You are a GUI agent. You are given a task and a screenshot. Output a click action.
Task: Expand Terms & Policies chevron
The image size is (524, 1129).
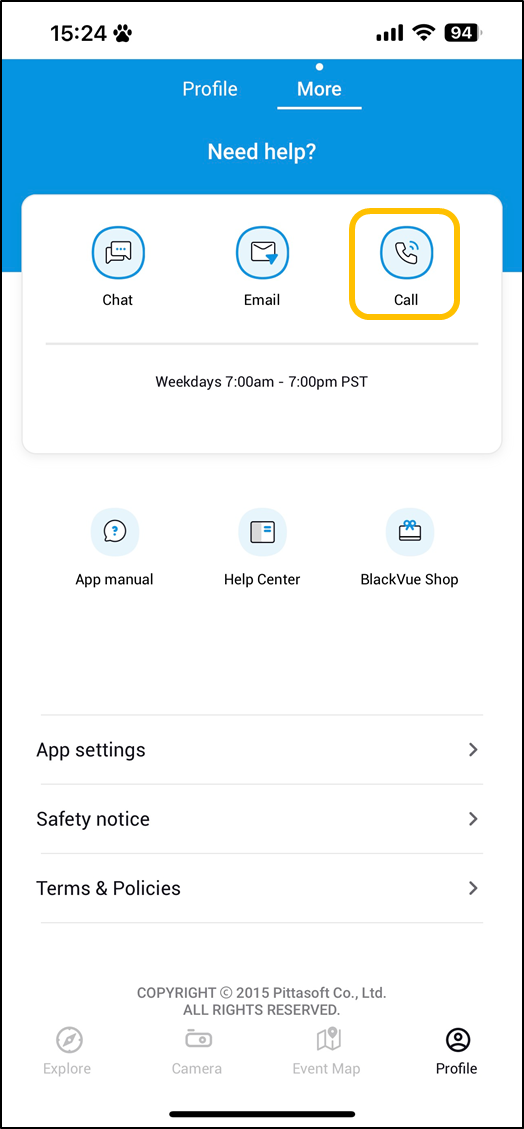473,888
